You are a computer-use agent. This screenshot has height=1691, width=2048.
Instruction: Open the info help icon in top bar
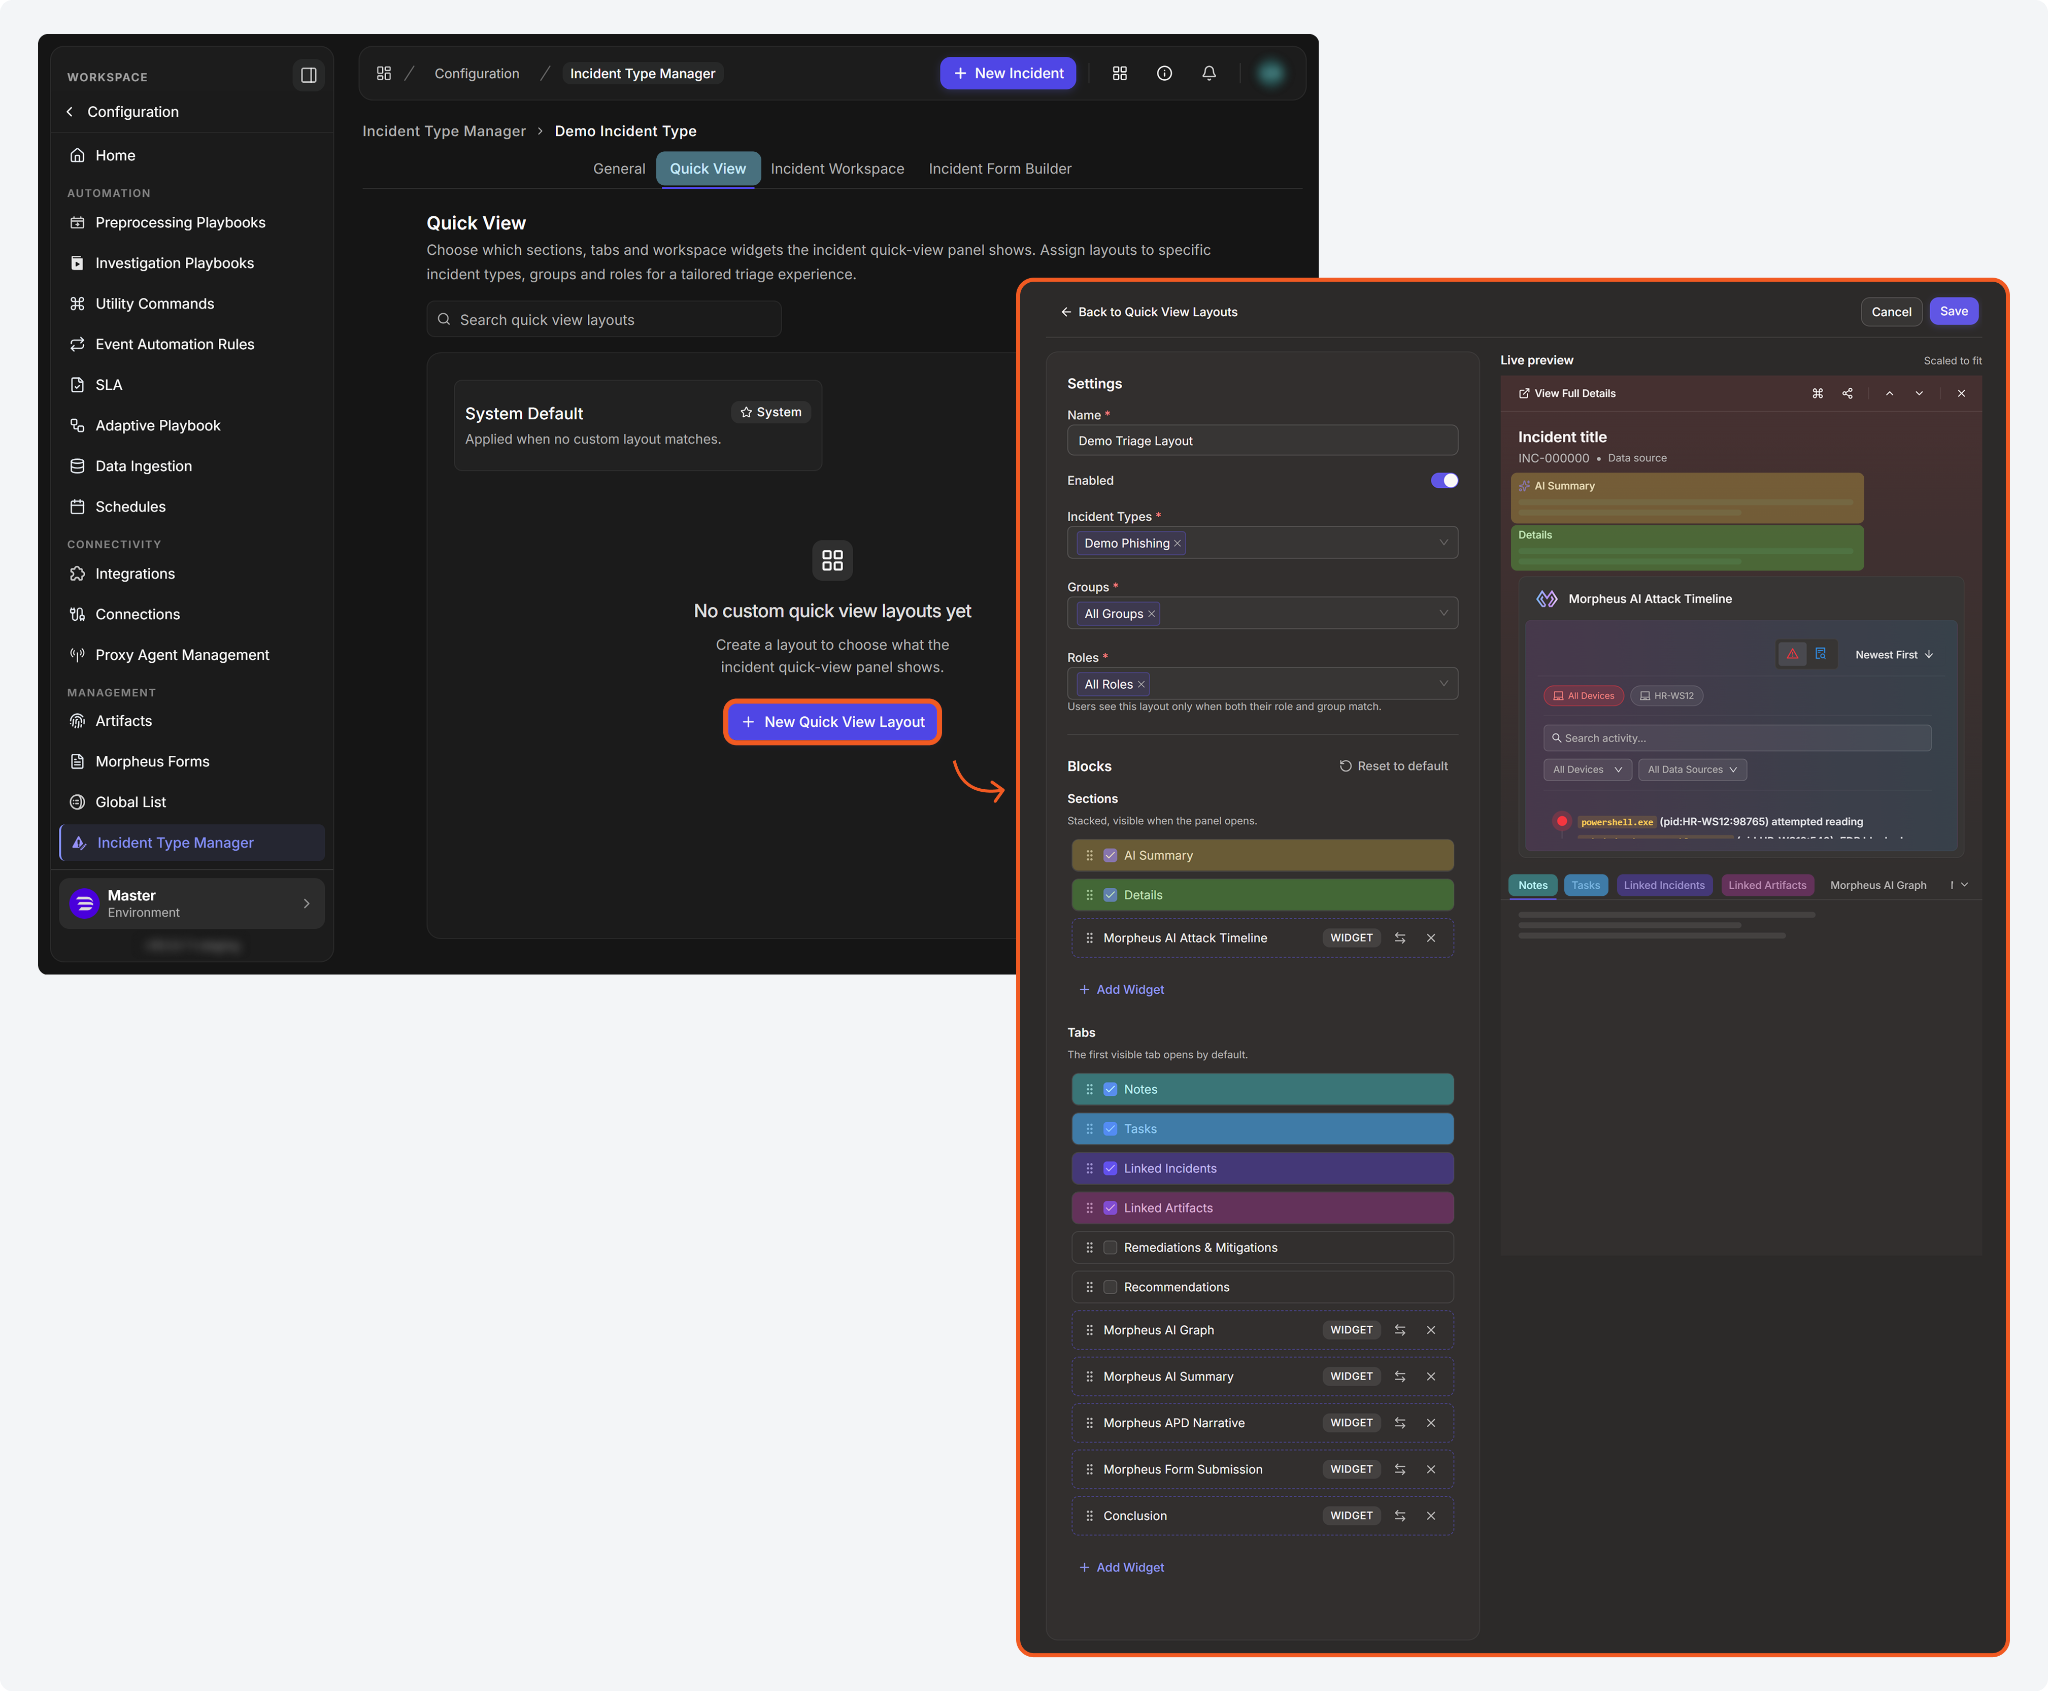[x=1164, y=73]
